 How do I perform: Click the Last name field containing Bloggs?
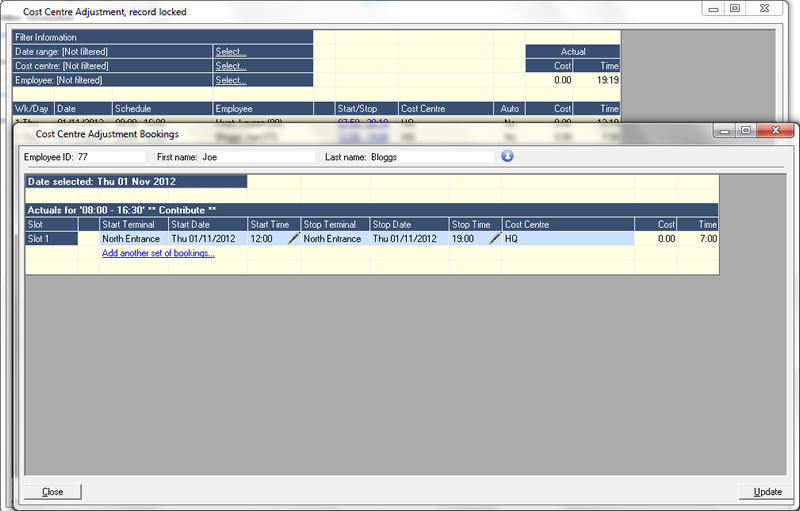(x=430, y=157)
